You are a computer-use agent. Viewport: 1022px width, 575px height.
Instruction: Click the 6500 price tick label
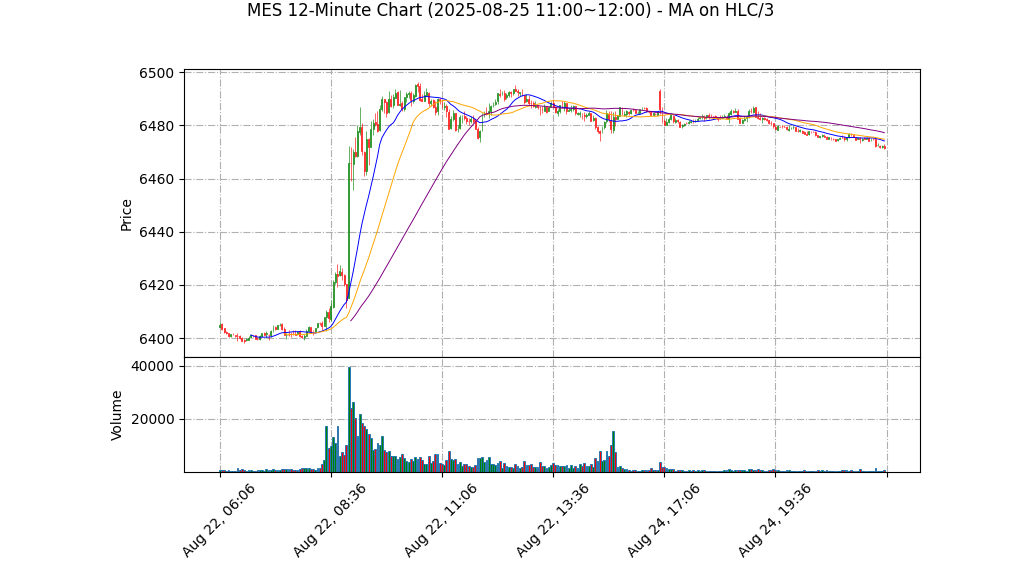156,73
